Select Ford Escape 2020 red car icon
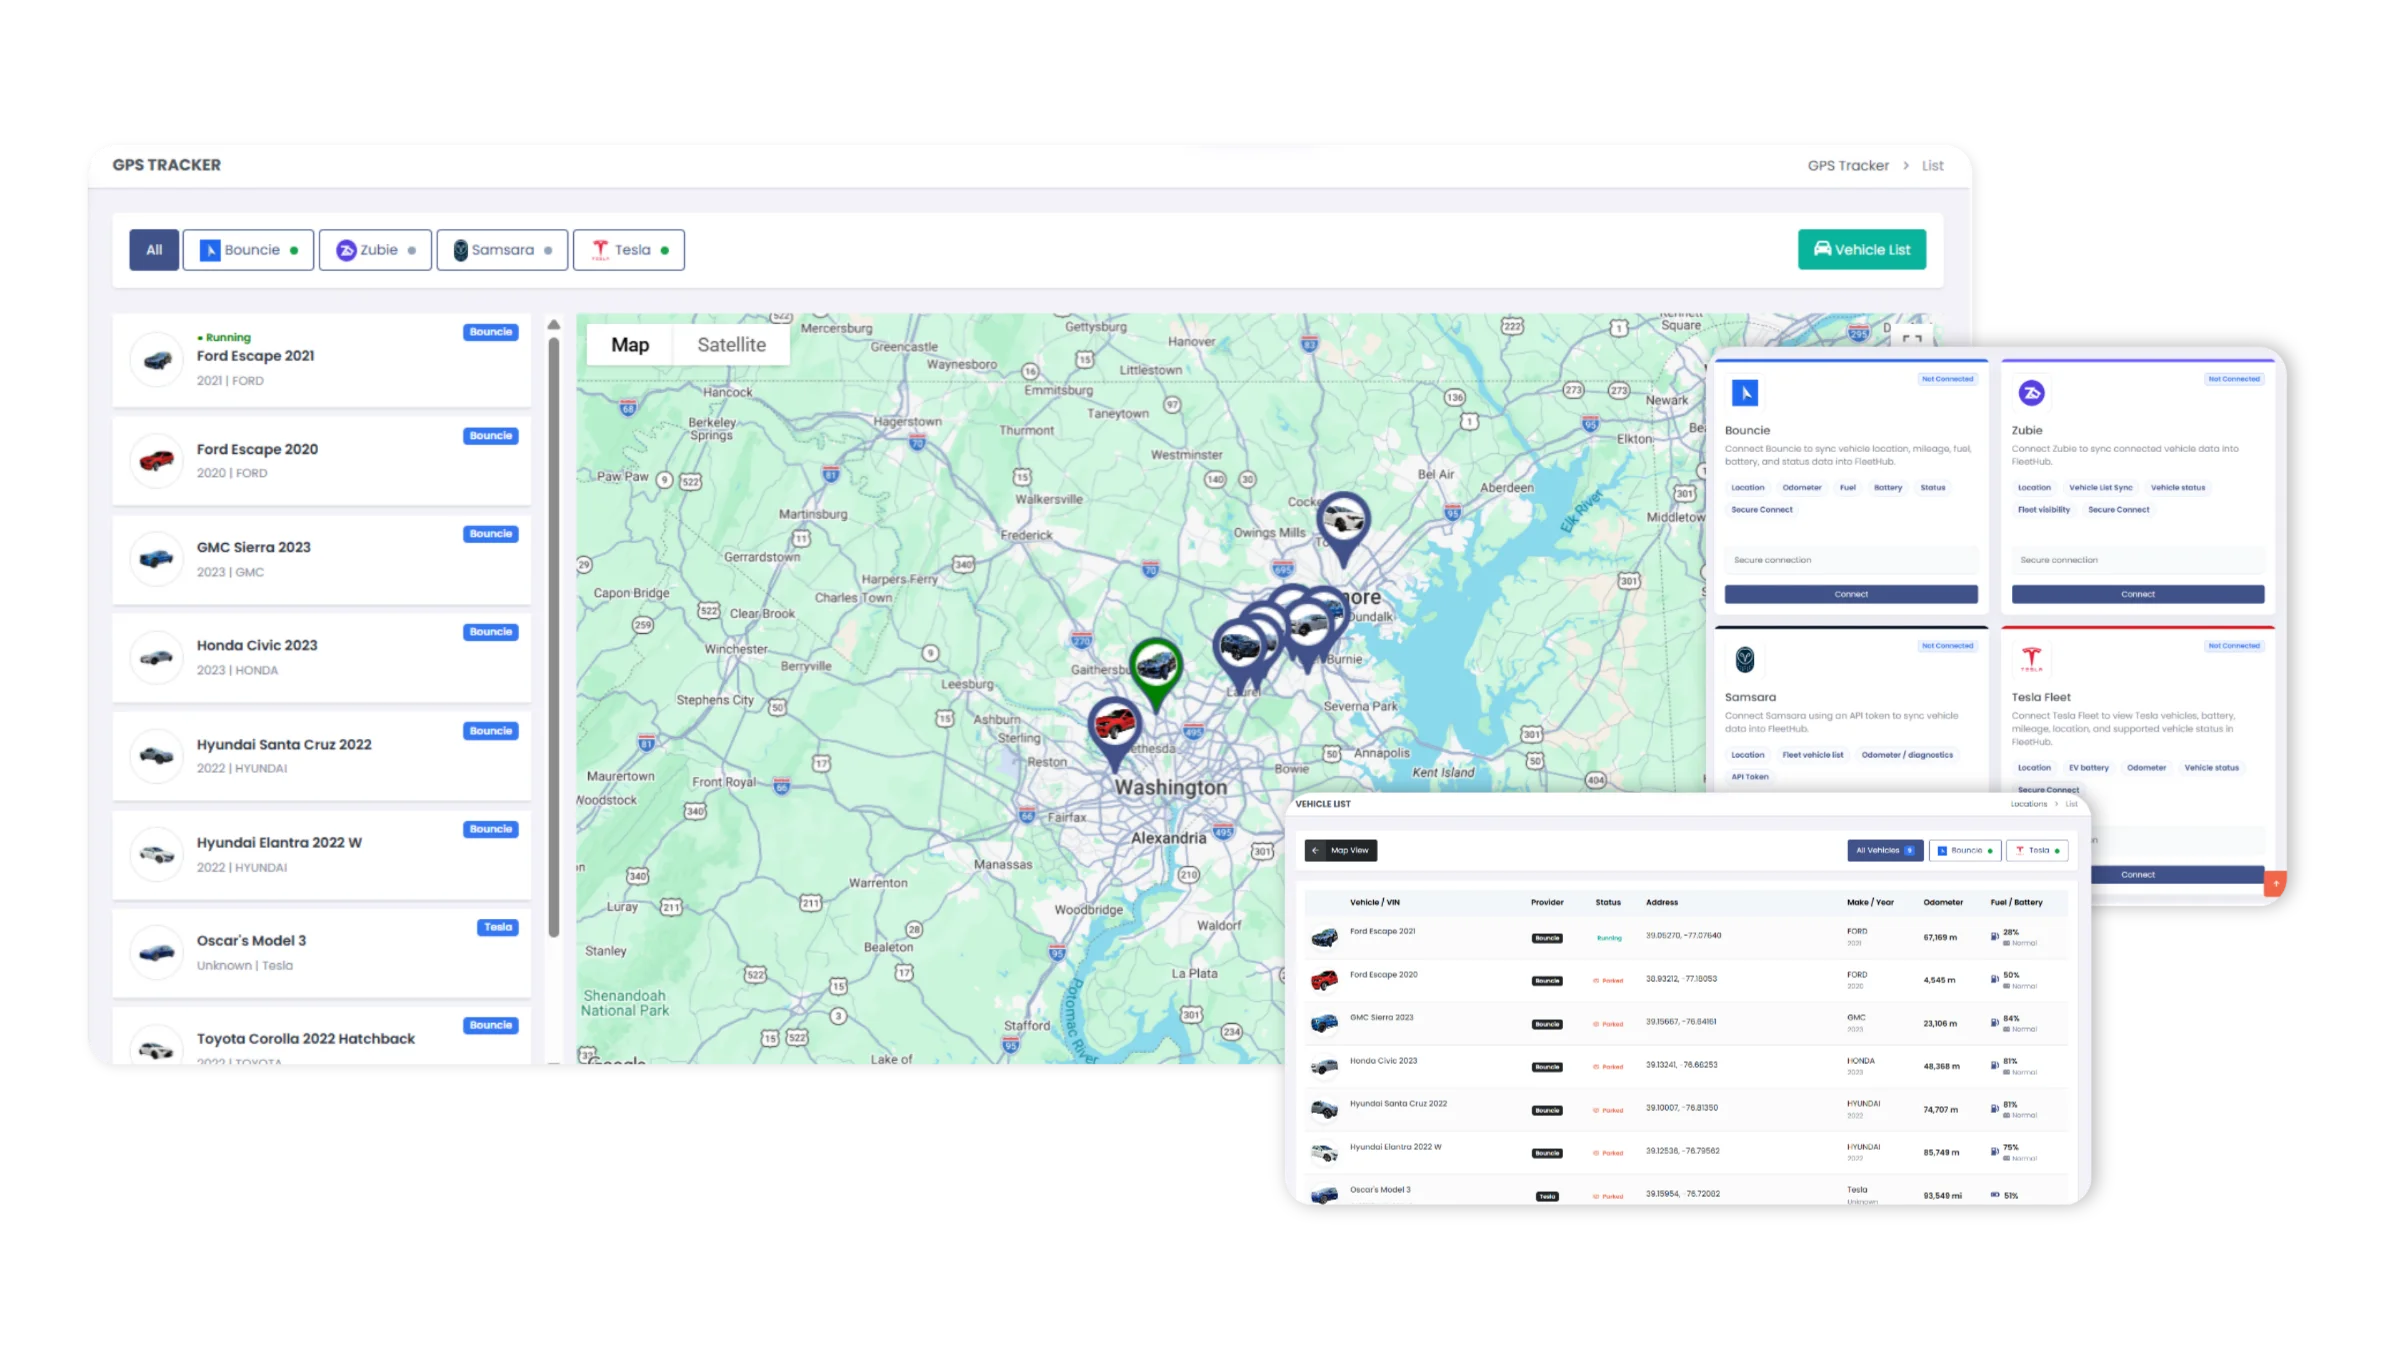This screenshot has height=1350, width=2400. tap(157, 461)
